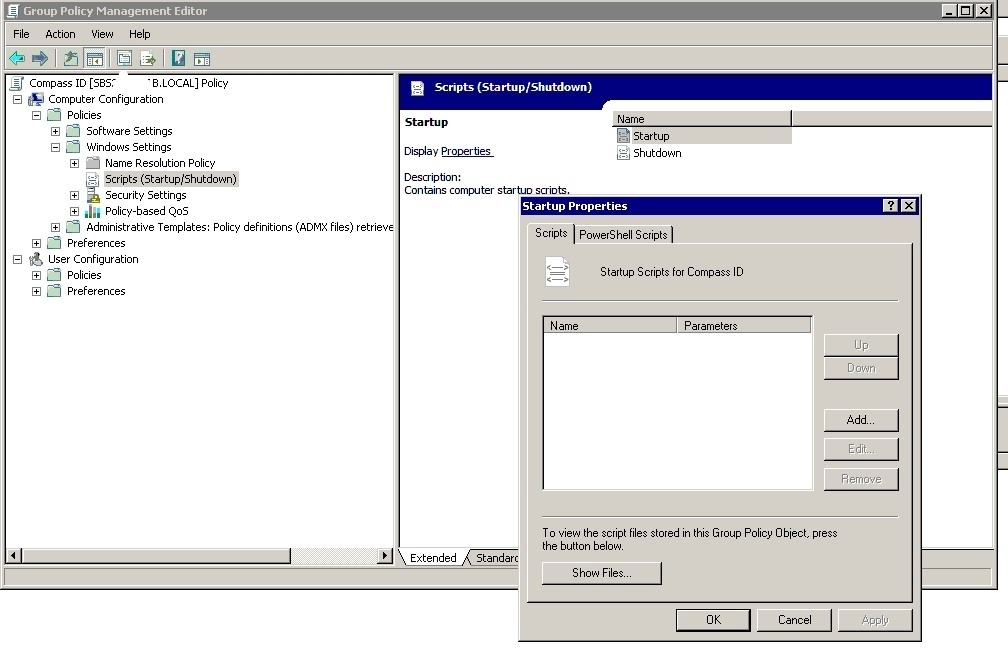The image size is (1008, 662).
Task: Toggle the Show/Hide Console Tree toolbar icon
Action: coord(95,58)
